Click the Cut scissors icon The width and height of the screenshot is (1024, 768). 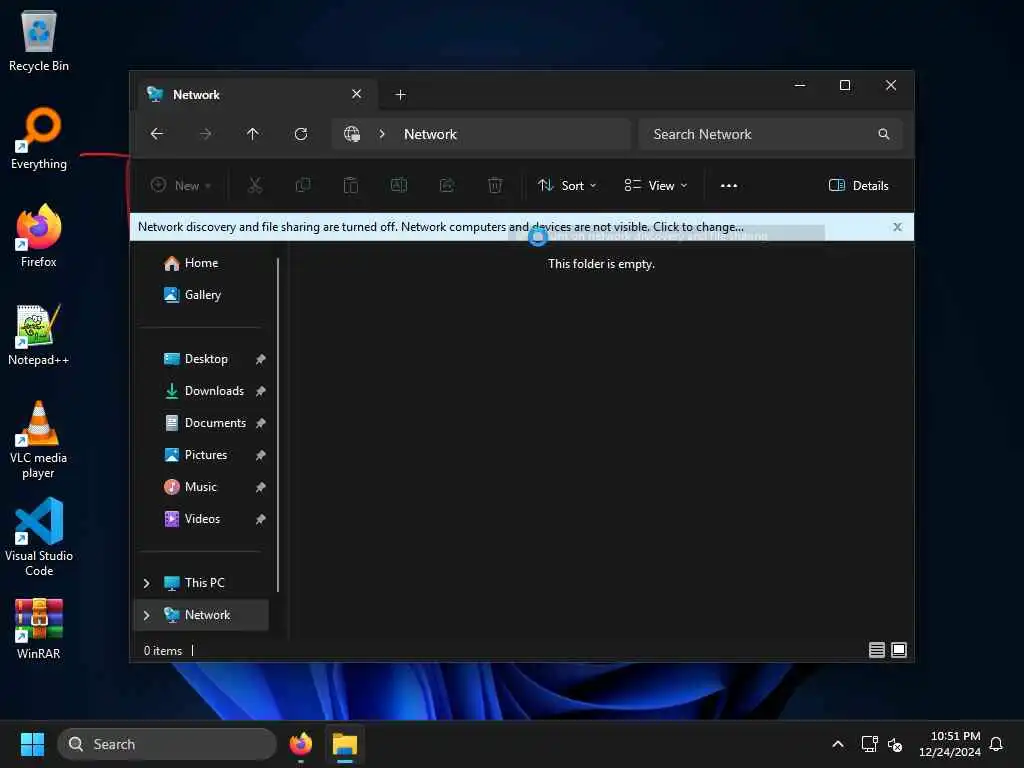(255, 185)
